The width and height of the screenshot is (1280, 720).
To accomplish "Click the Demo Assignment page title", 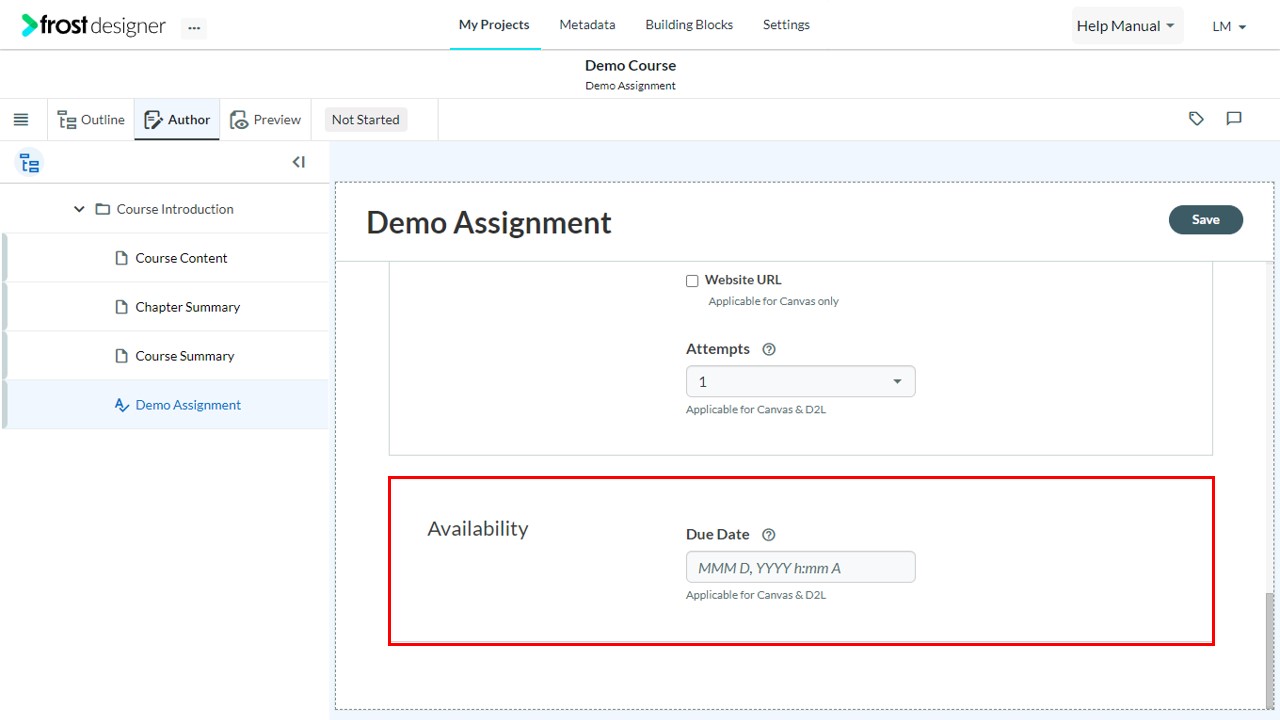I will (489, 222).
